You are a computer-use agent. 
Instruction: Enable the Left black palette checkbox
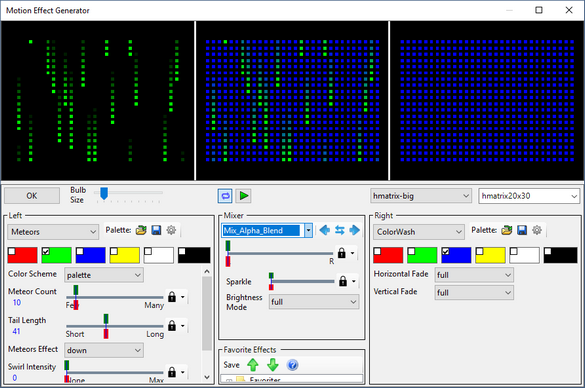pyautogui.click(x=182, y=251)
